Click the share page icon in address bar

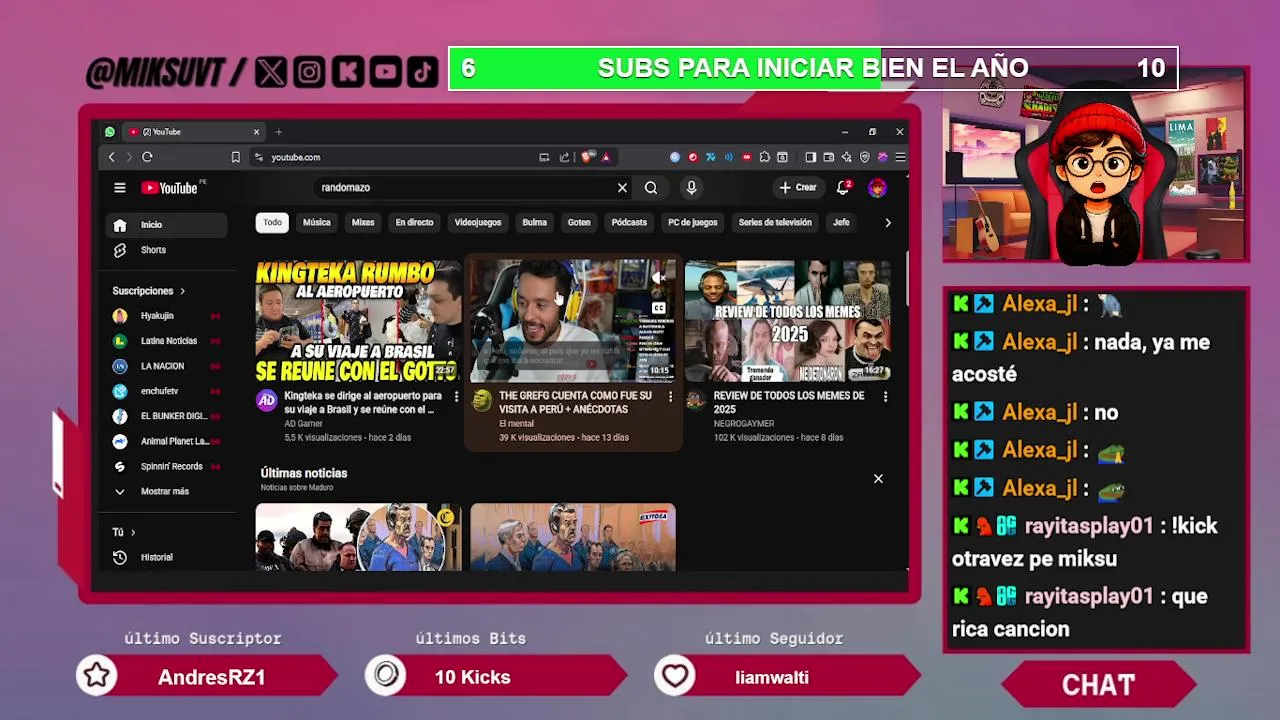[564, 157]
